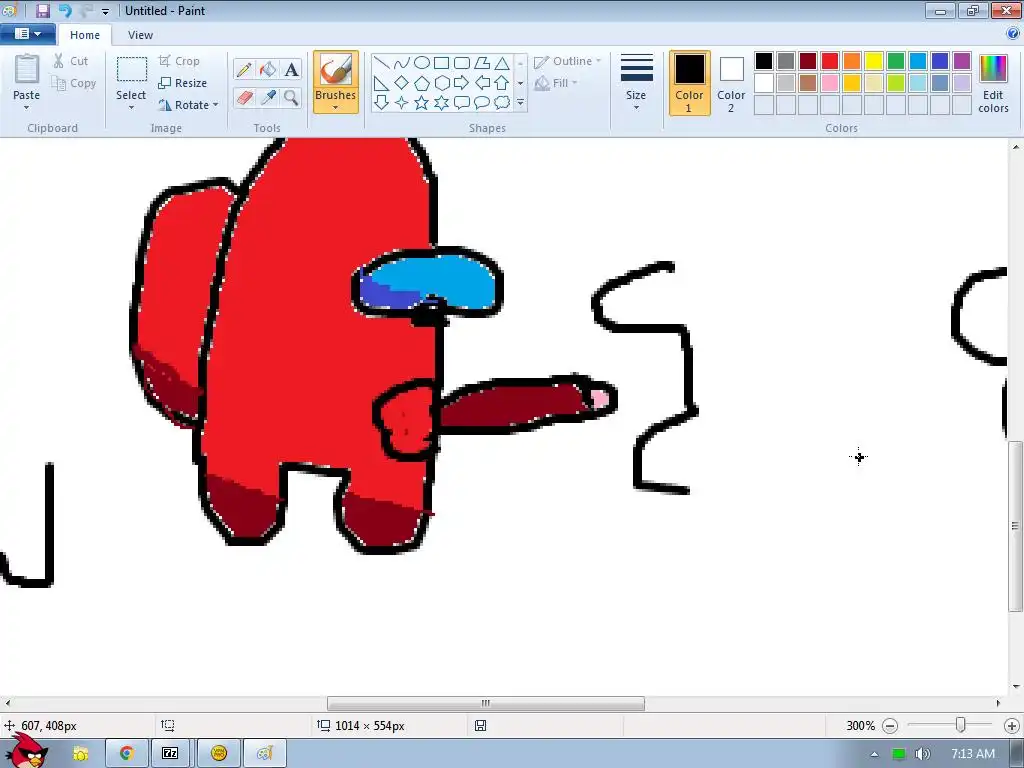Choose the Rectangle shape
Viewport: 1024px width, 768px height.
pyautogui.click(x=441, y=63)
